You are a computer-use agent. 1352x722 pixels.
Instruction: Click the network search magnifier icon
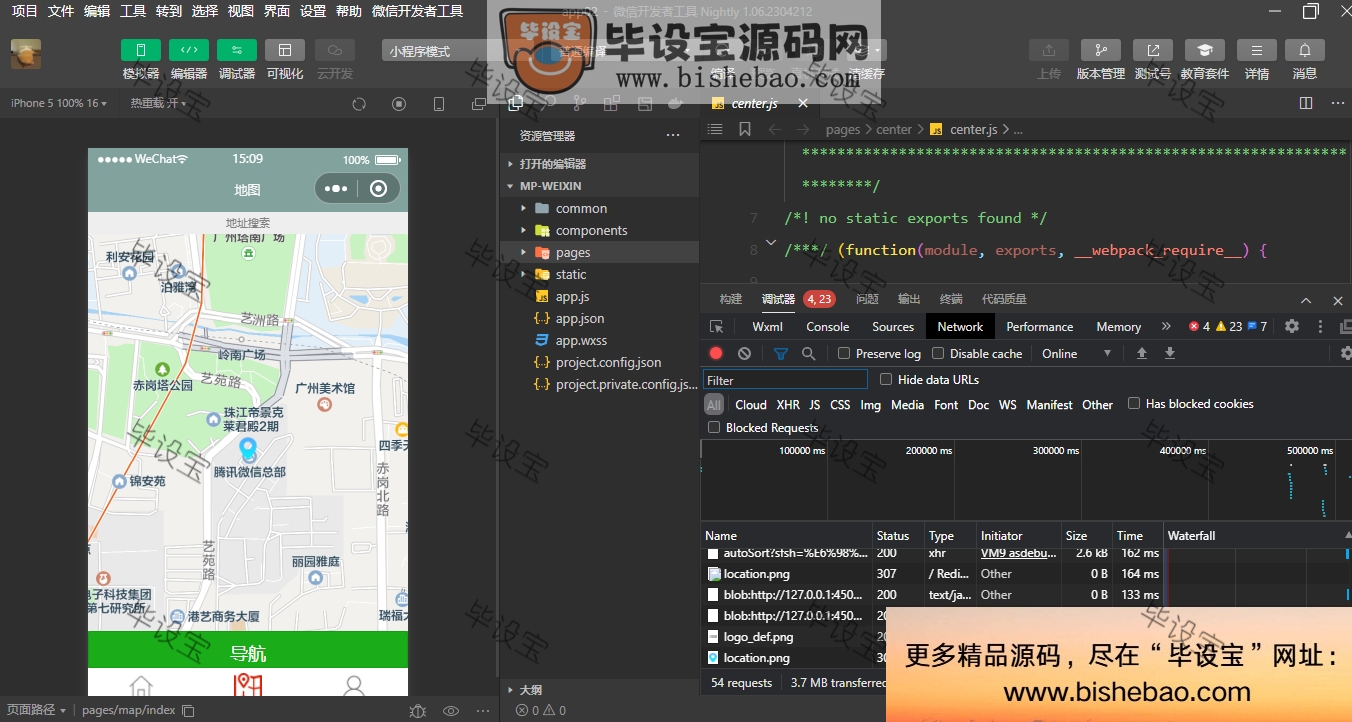coord(808,353)
